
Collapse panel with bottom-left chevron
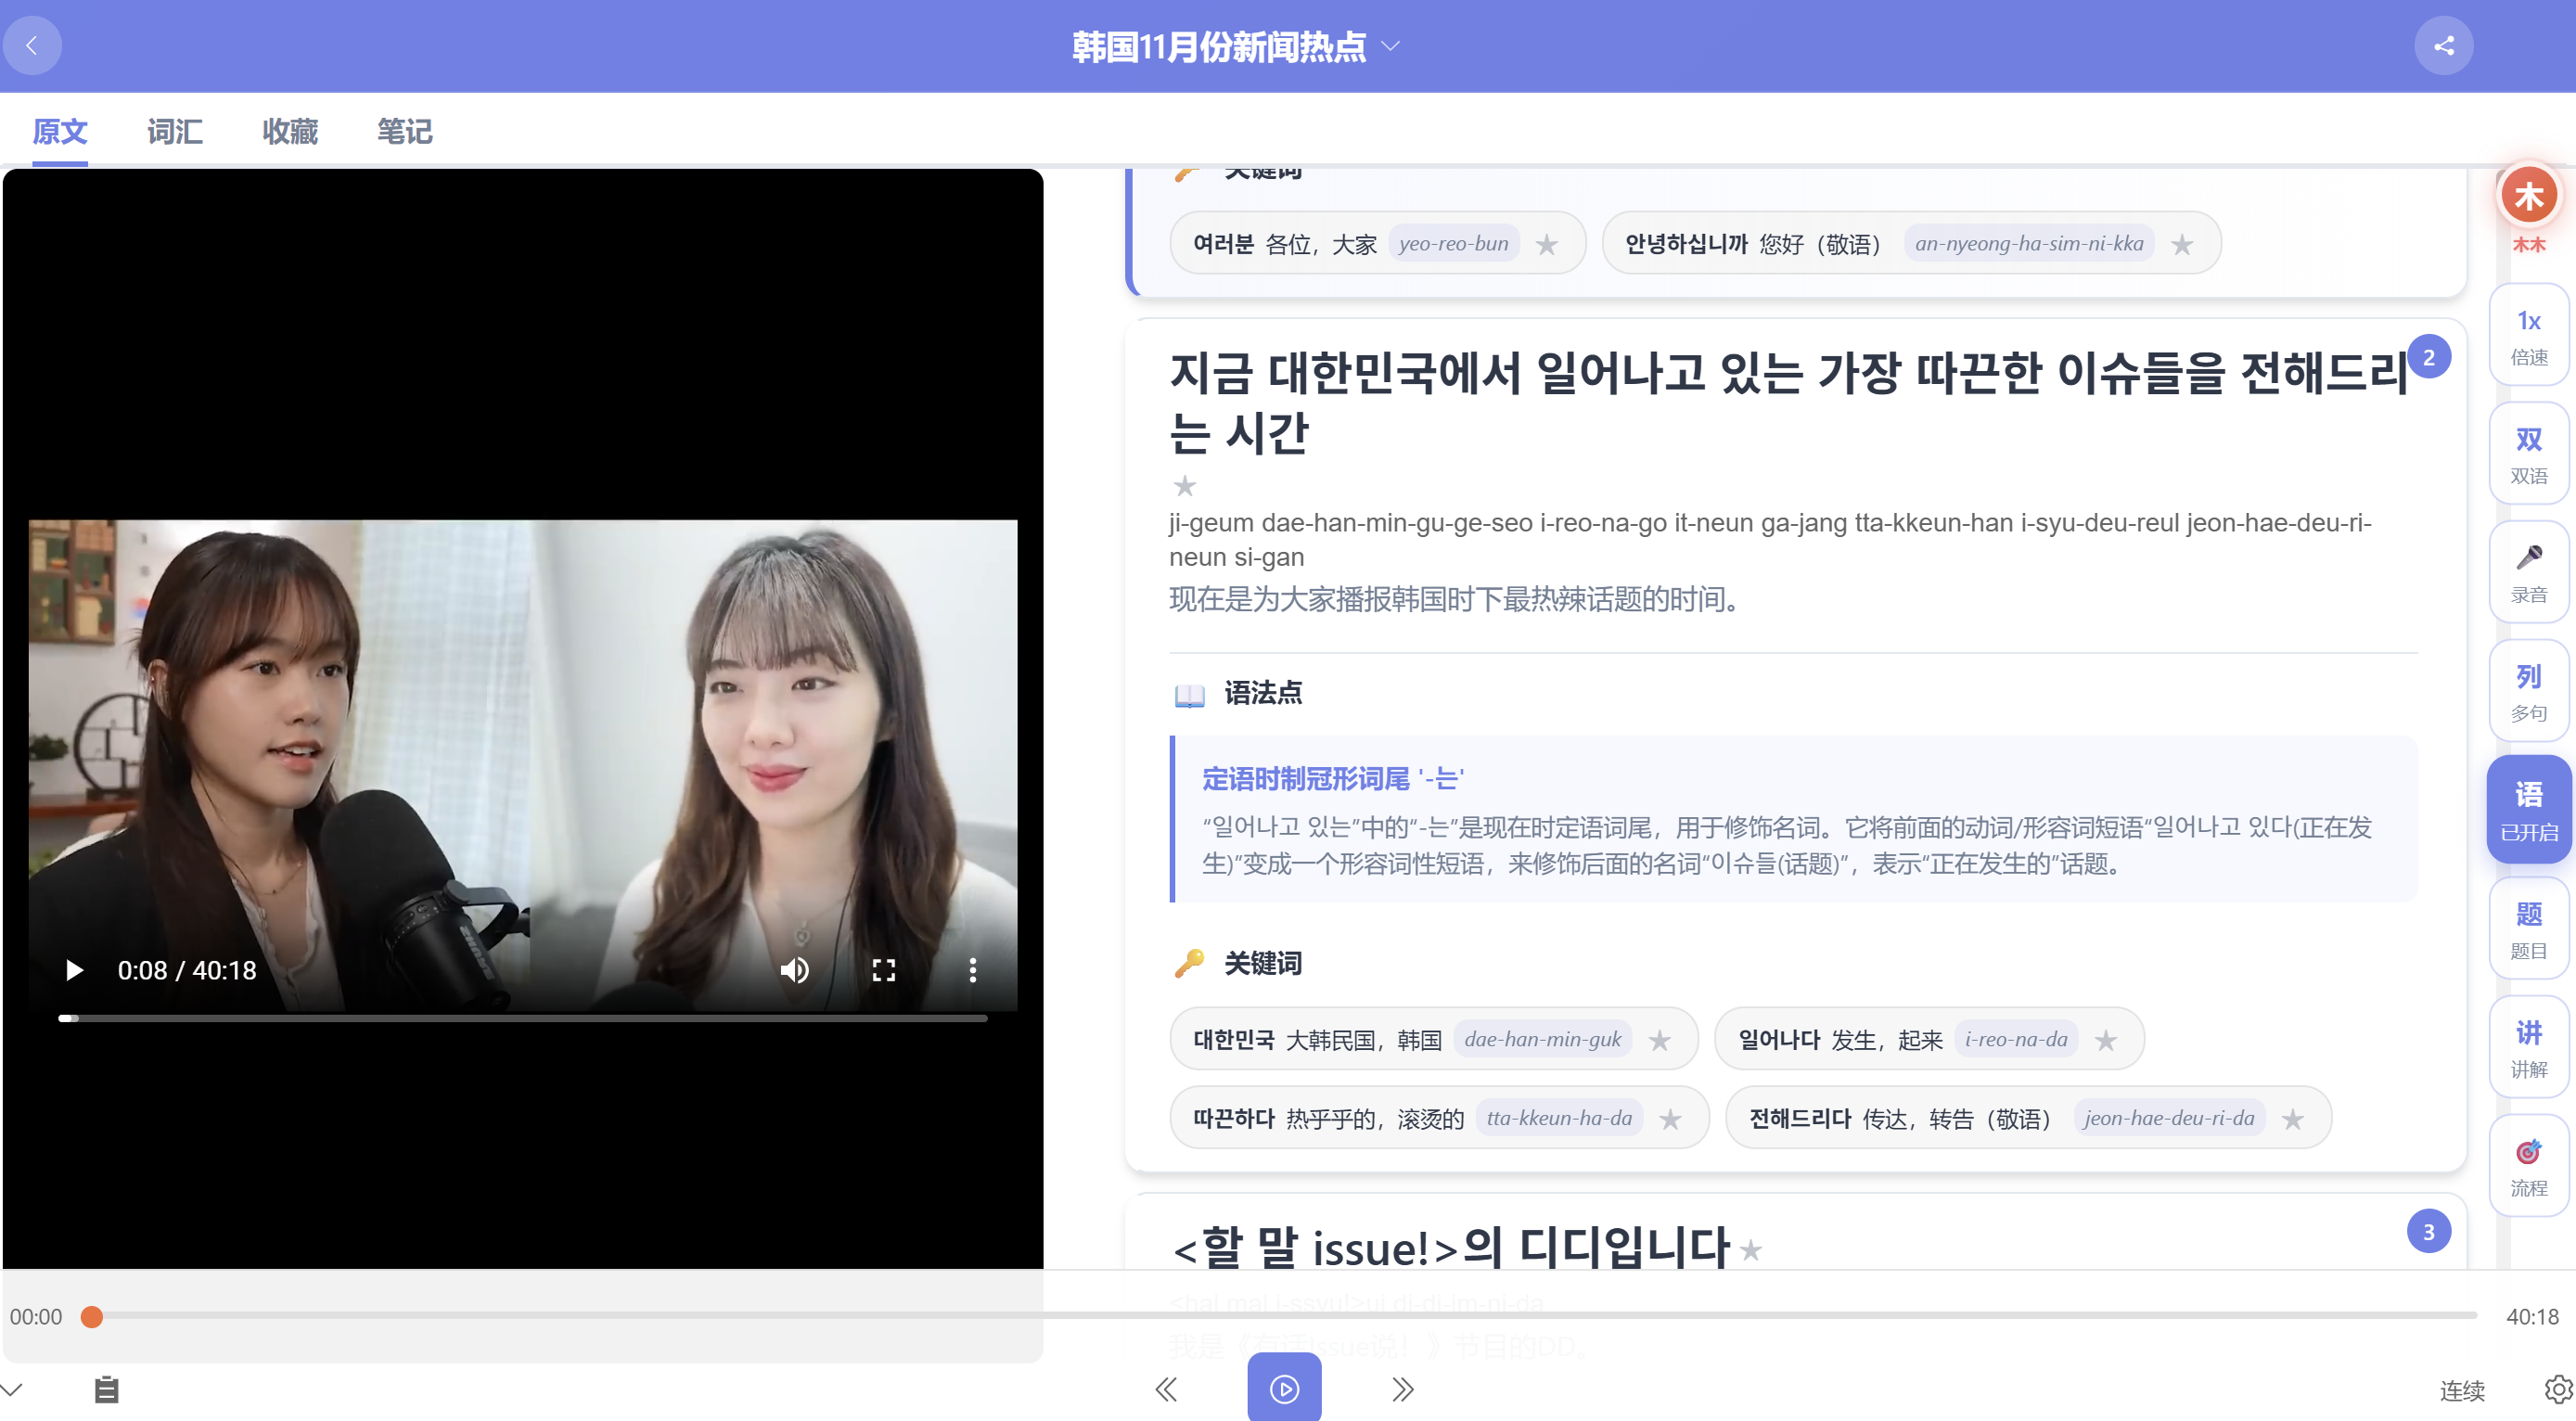tap(12, 1389)
